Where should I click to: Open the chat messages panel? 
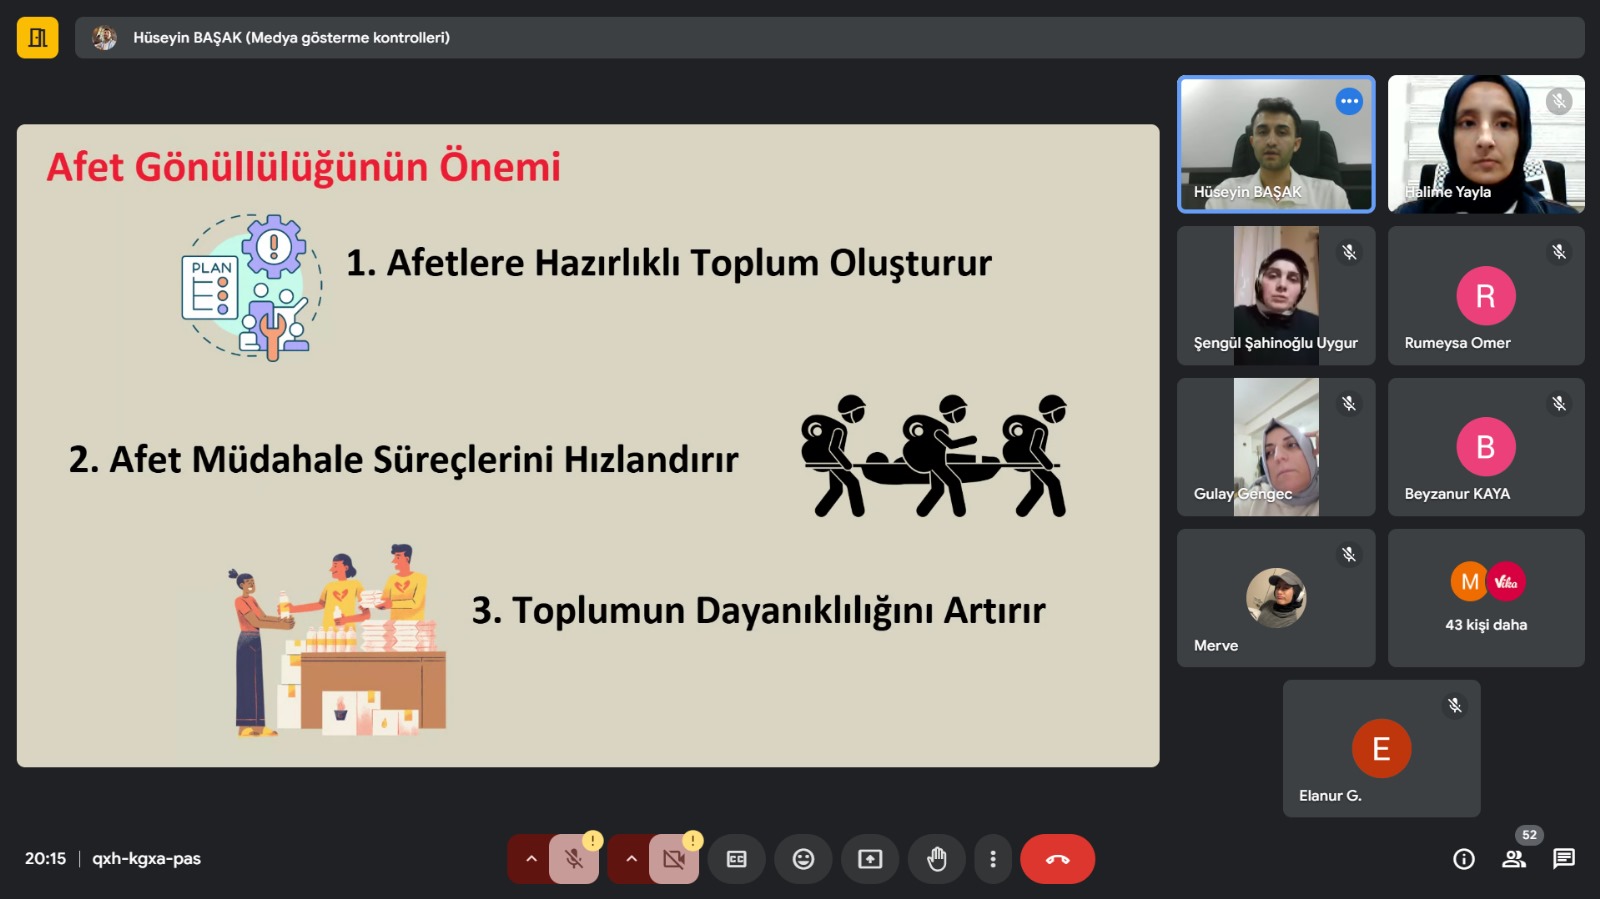[1564, 859]
